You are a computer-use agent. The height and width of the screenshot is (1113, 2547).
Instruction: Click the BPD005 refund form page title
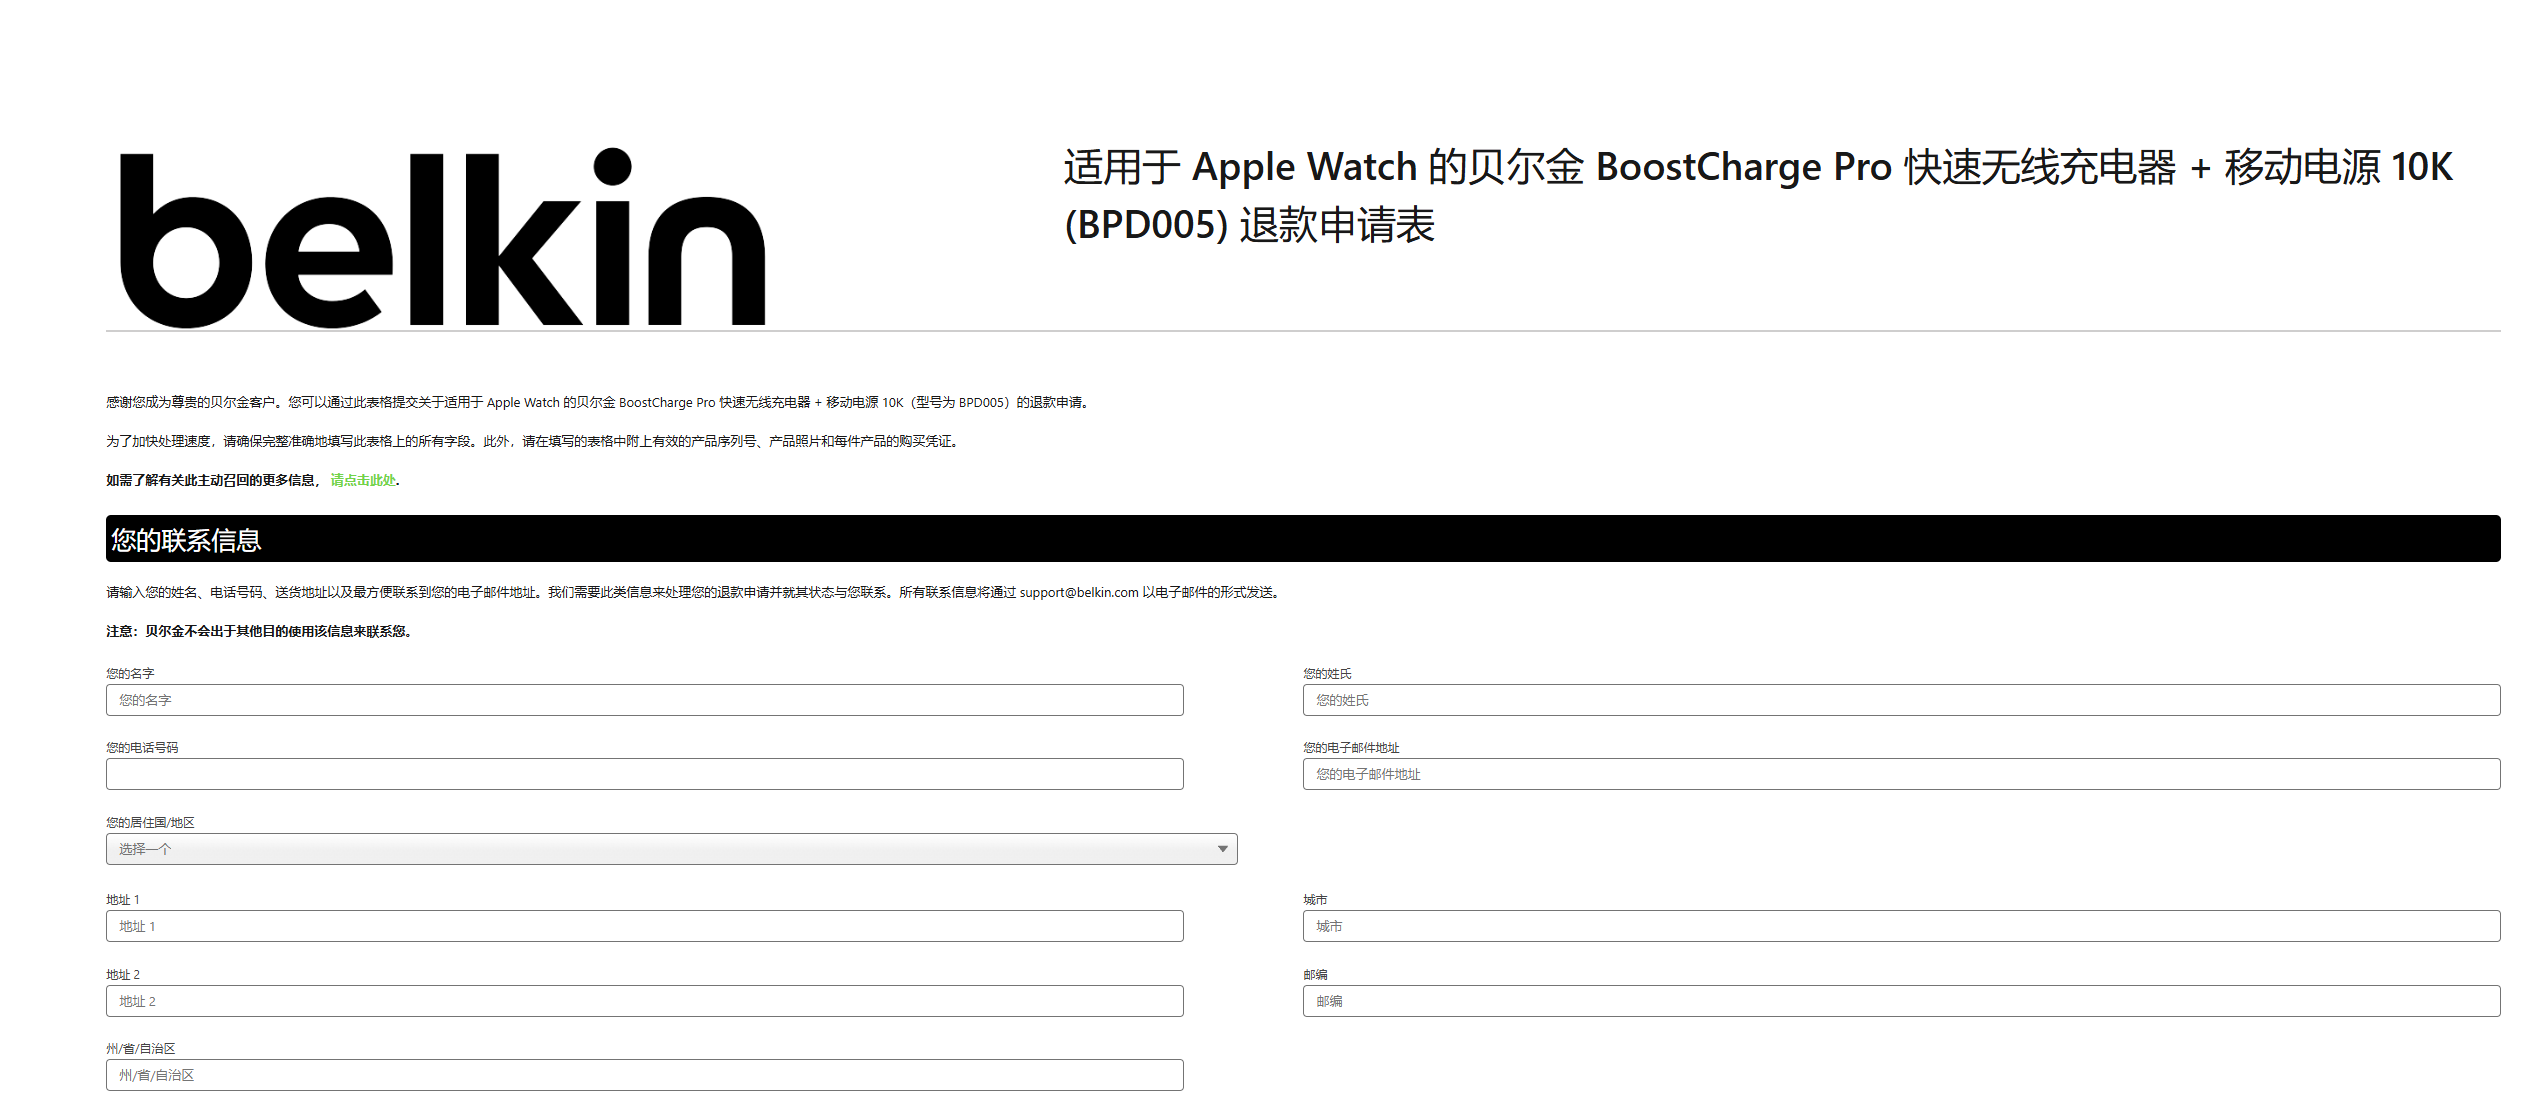[x=1757, y=196]
